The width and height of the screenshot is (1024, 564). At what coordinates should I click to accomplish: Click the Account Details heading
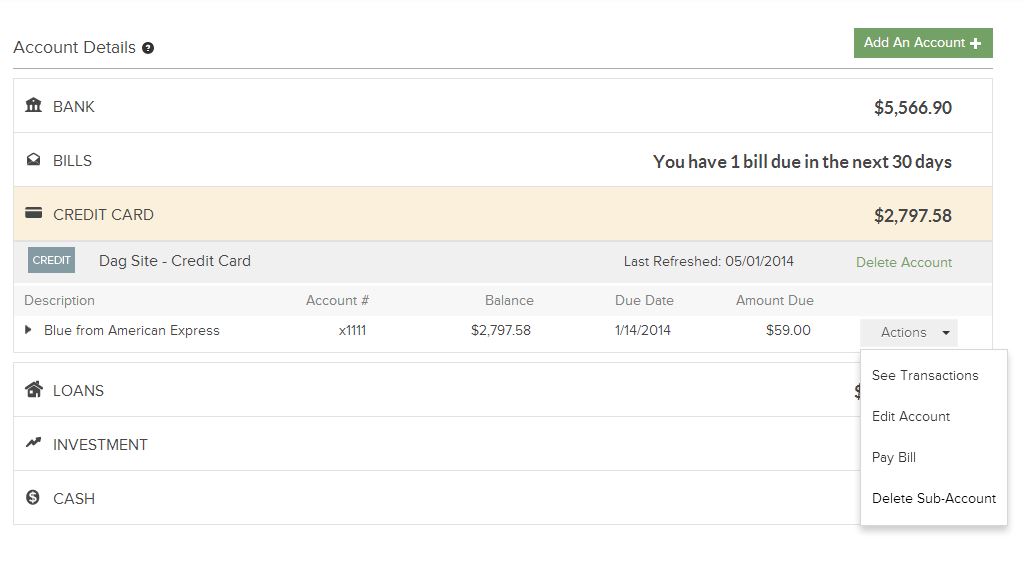(74, 48)
